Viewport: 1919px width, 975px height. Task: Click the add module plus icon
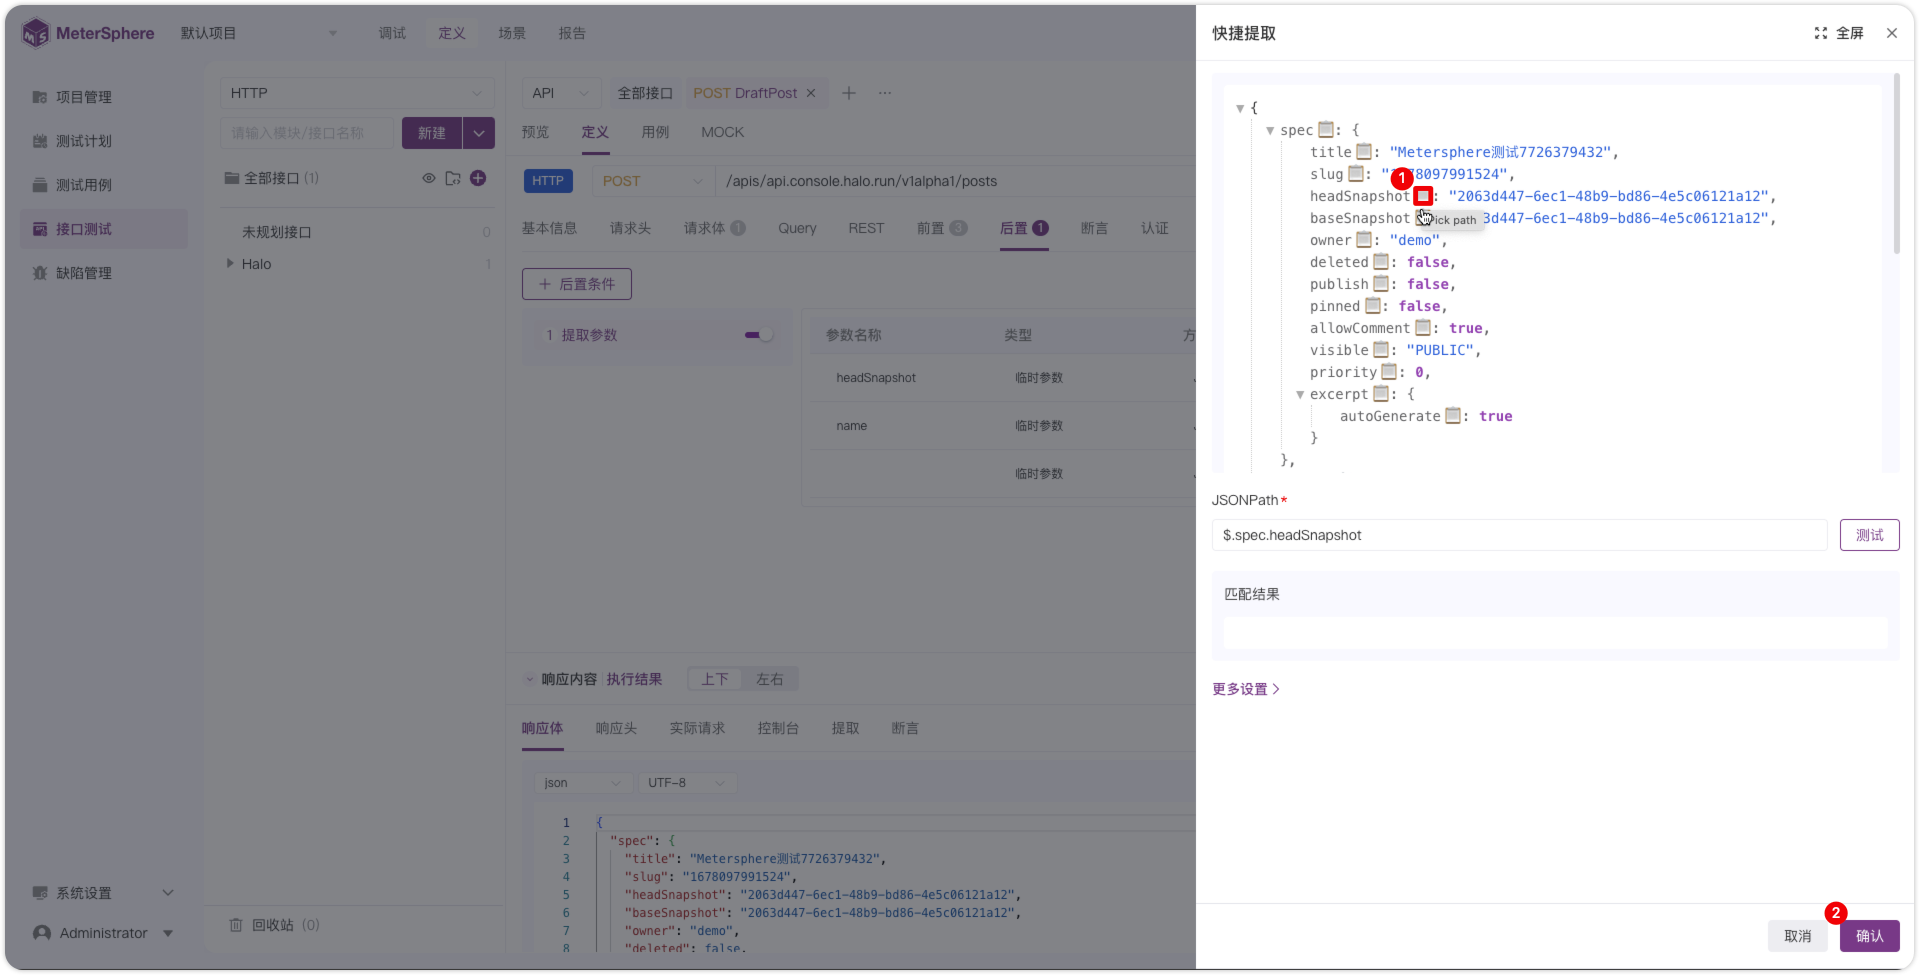(478, 178)
